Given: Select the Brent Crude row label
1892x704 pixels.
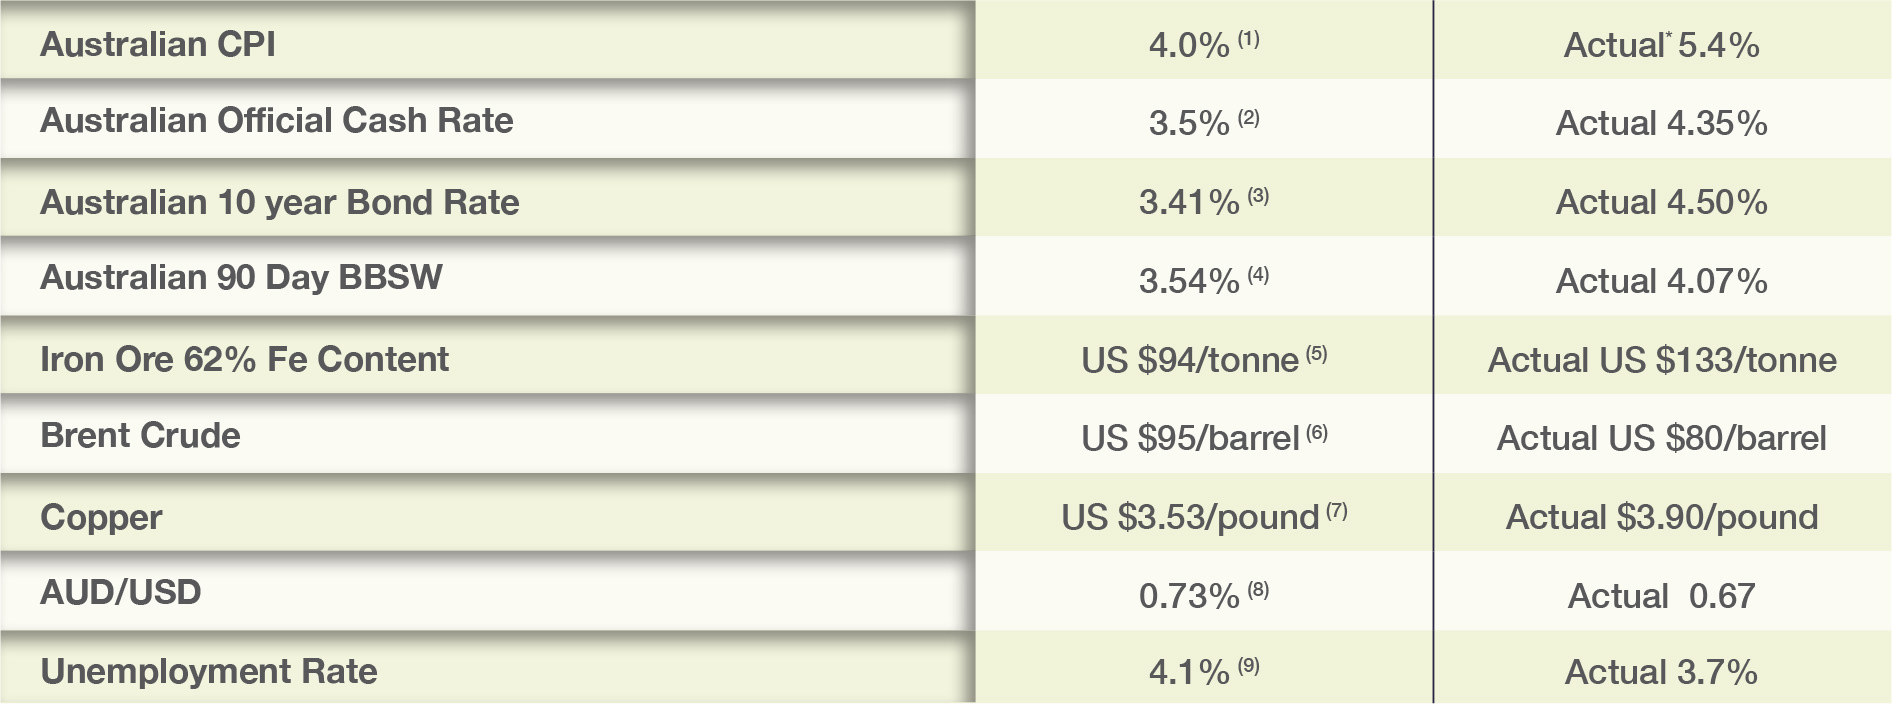Looking at the screenshot, I should click(x=140, y=436).
